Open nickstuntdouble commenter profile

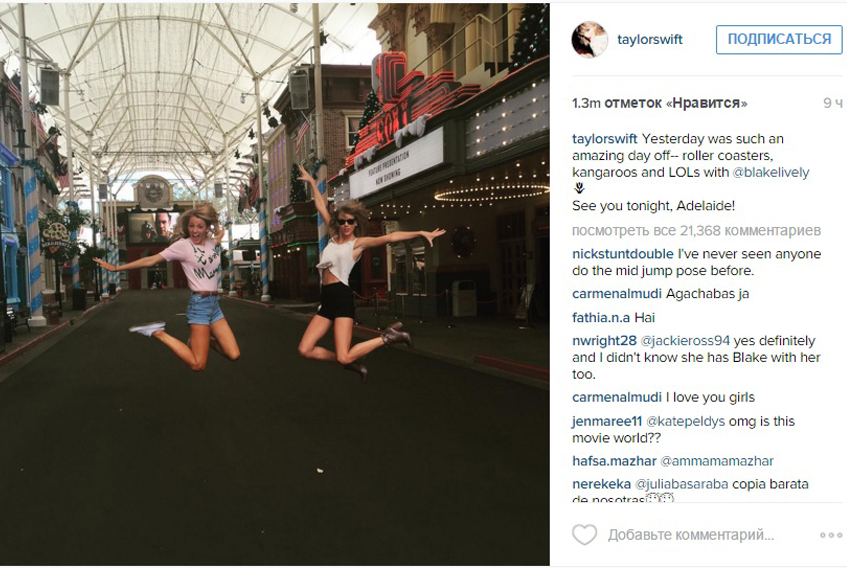tap(623, 254)
